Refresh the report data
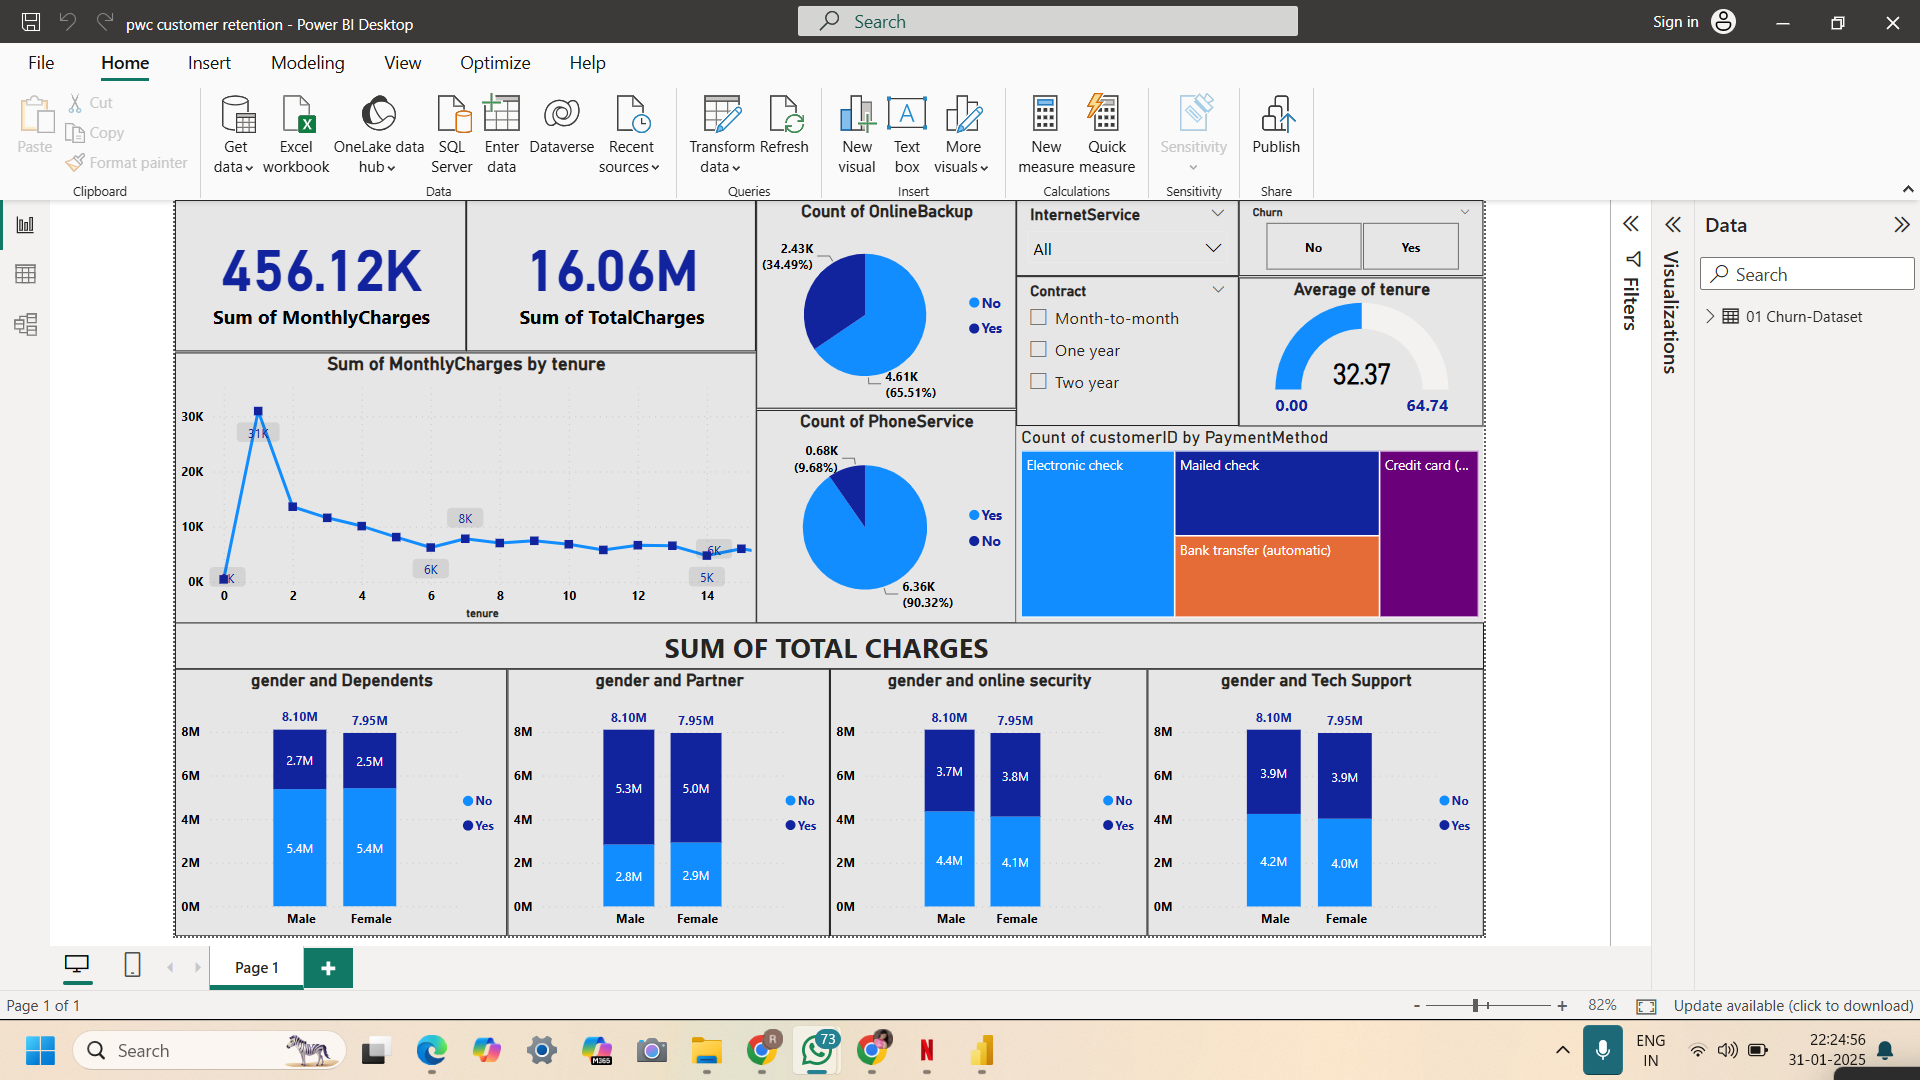The height and width of the screenshot is (1080, 1920). (784, 126)
